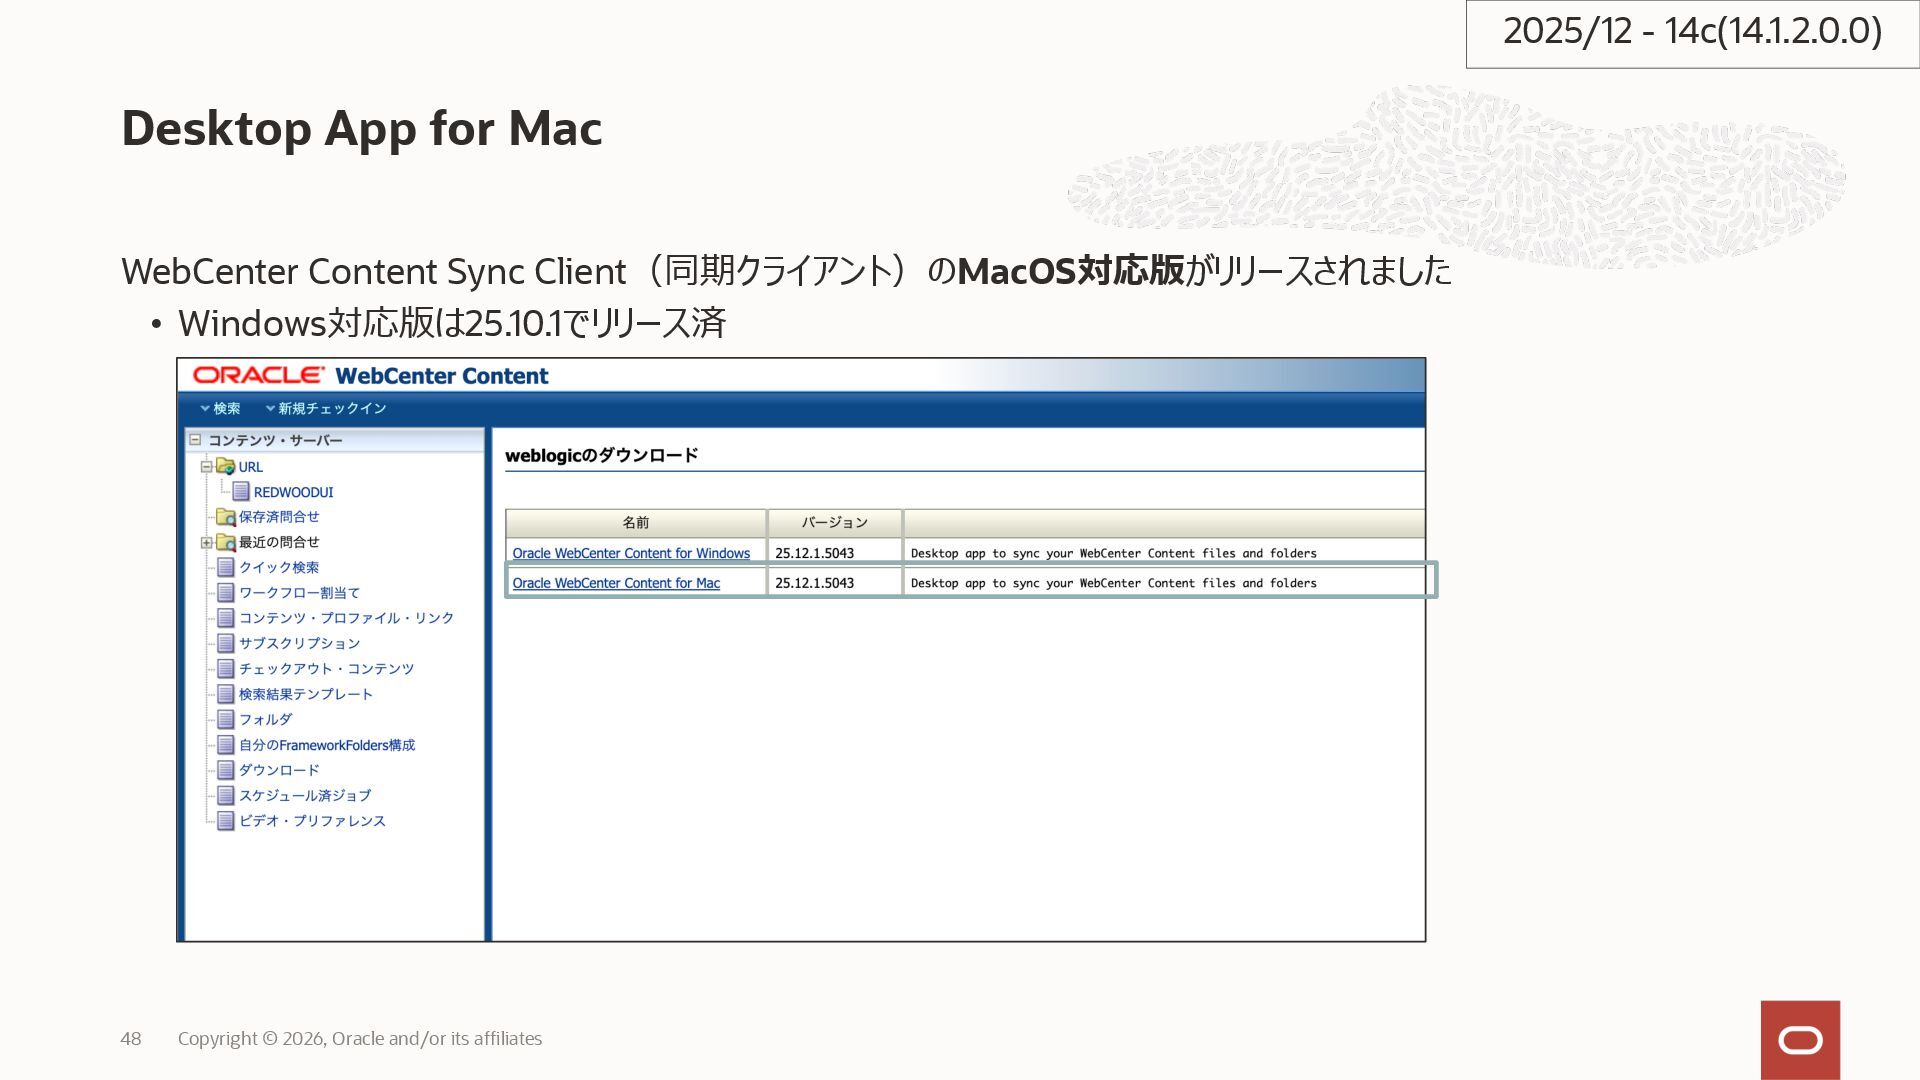Click the 保存済問合せ folder icon

click(x=226, y=517)
